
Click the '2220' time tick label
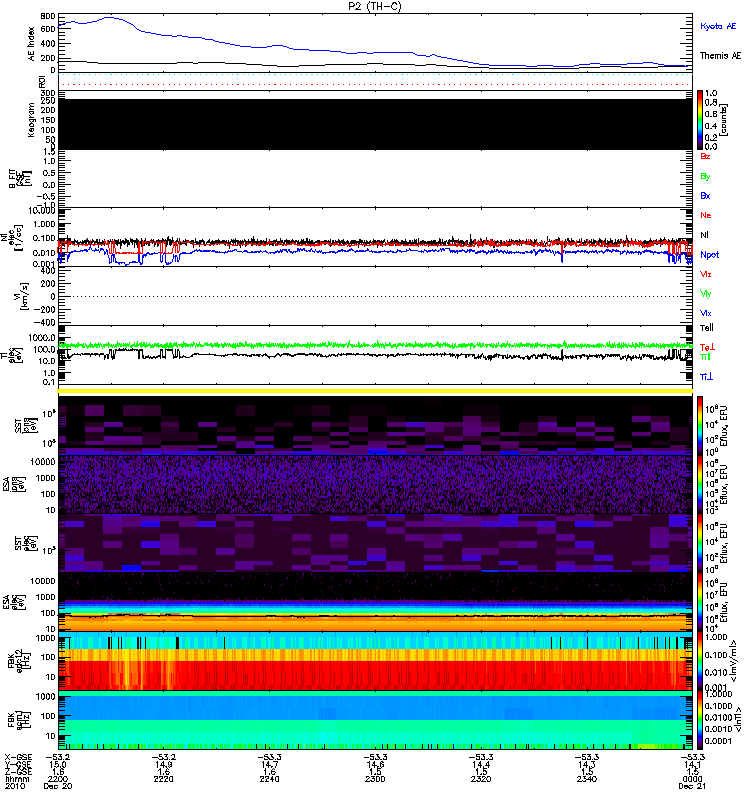point(163,779)
